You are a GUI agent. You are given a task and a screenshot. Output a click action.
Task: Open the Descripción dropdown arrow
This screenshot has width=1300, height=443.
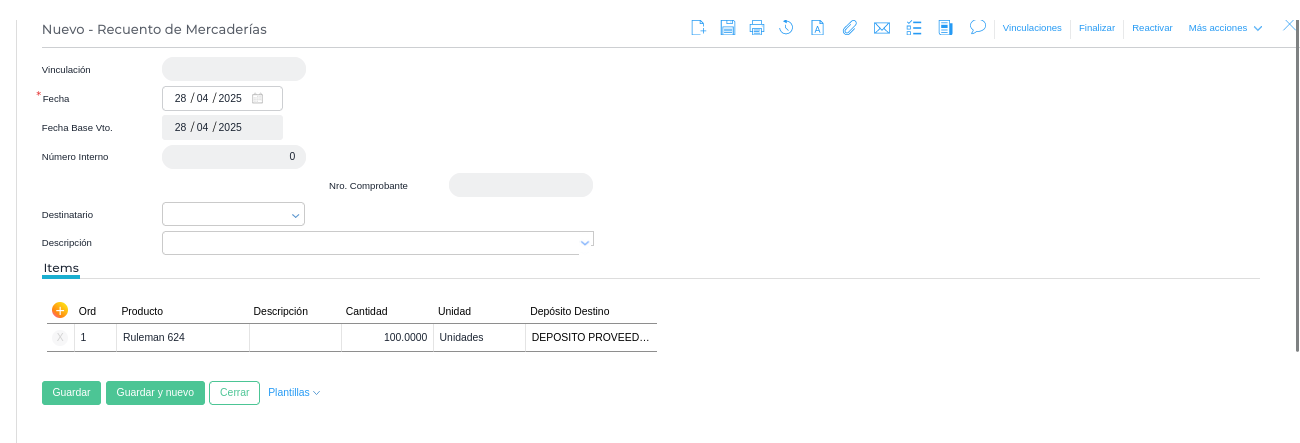click(x=585, y=242)
